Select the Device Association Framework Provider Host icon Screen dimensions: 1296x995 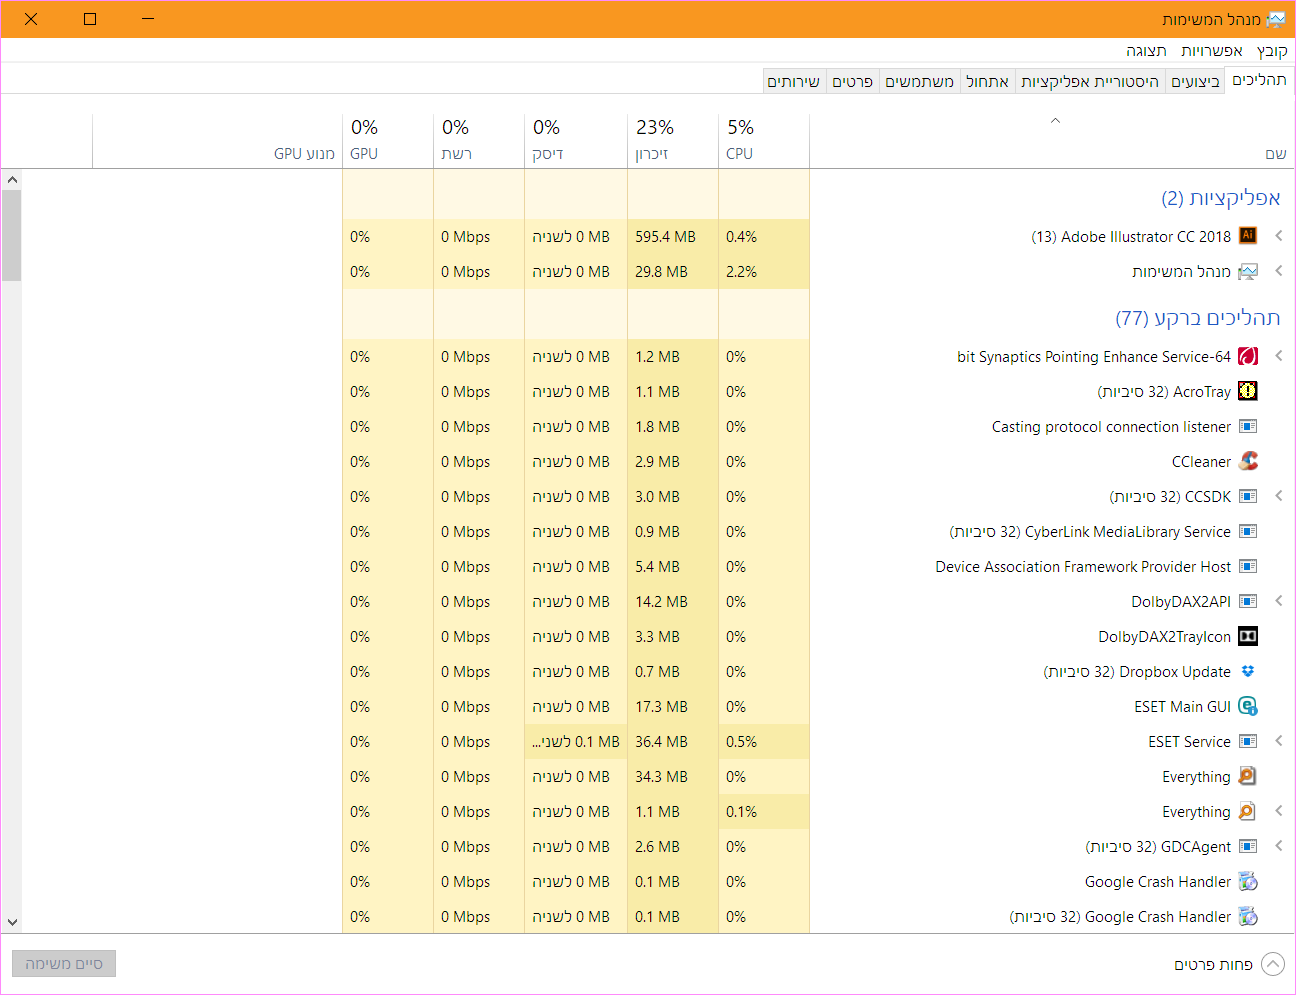(1248, 566)
